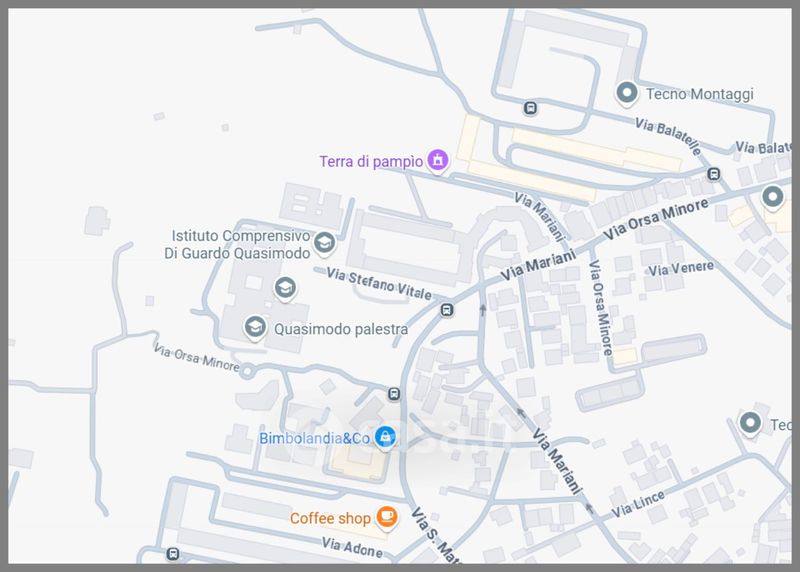Select the Tecno Montaggi location pin
Viewport: 800px width, 572px height.
627,94
